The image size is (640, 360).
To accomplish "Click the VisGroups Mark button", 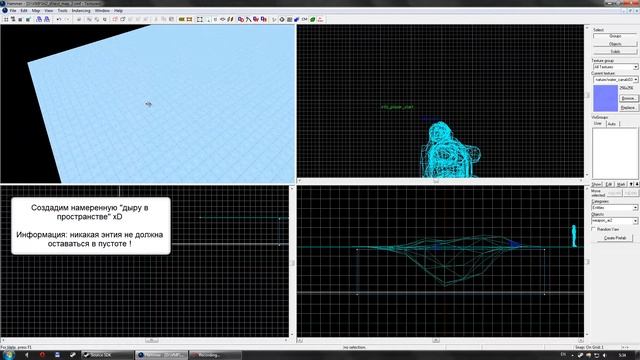I will click(621, 184).
